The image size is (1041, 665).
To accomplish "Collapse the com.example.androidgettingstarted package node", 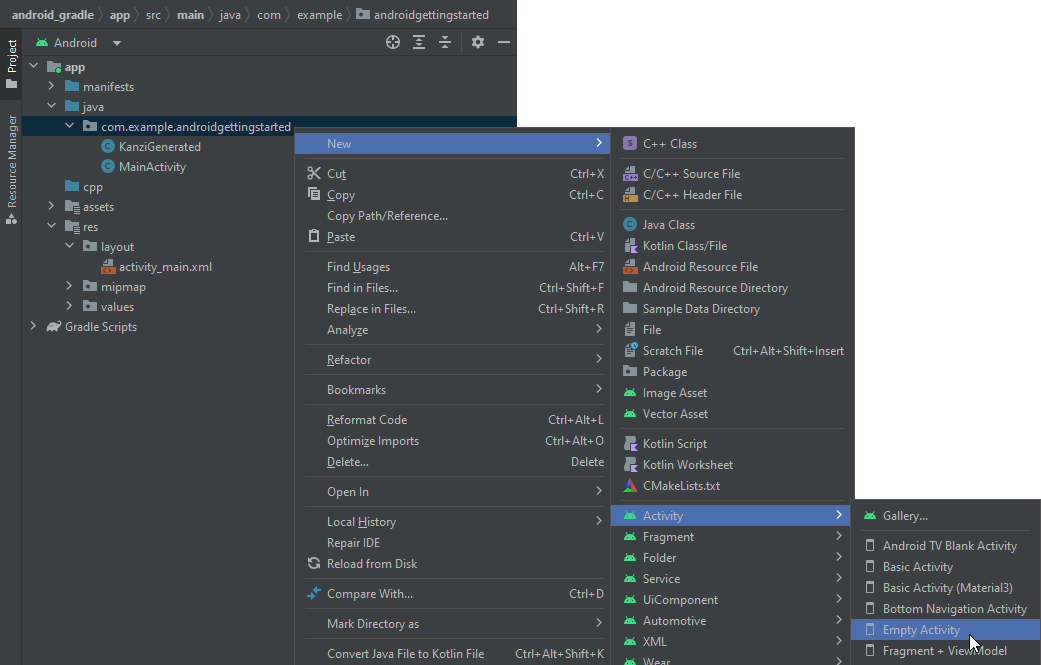I will click(x=68, y=126).
